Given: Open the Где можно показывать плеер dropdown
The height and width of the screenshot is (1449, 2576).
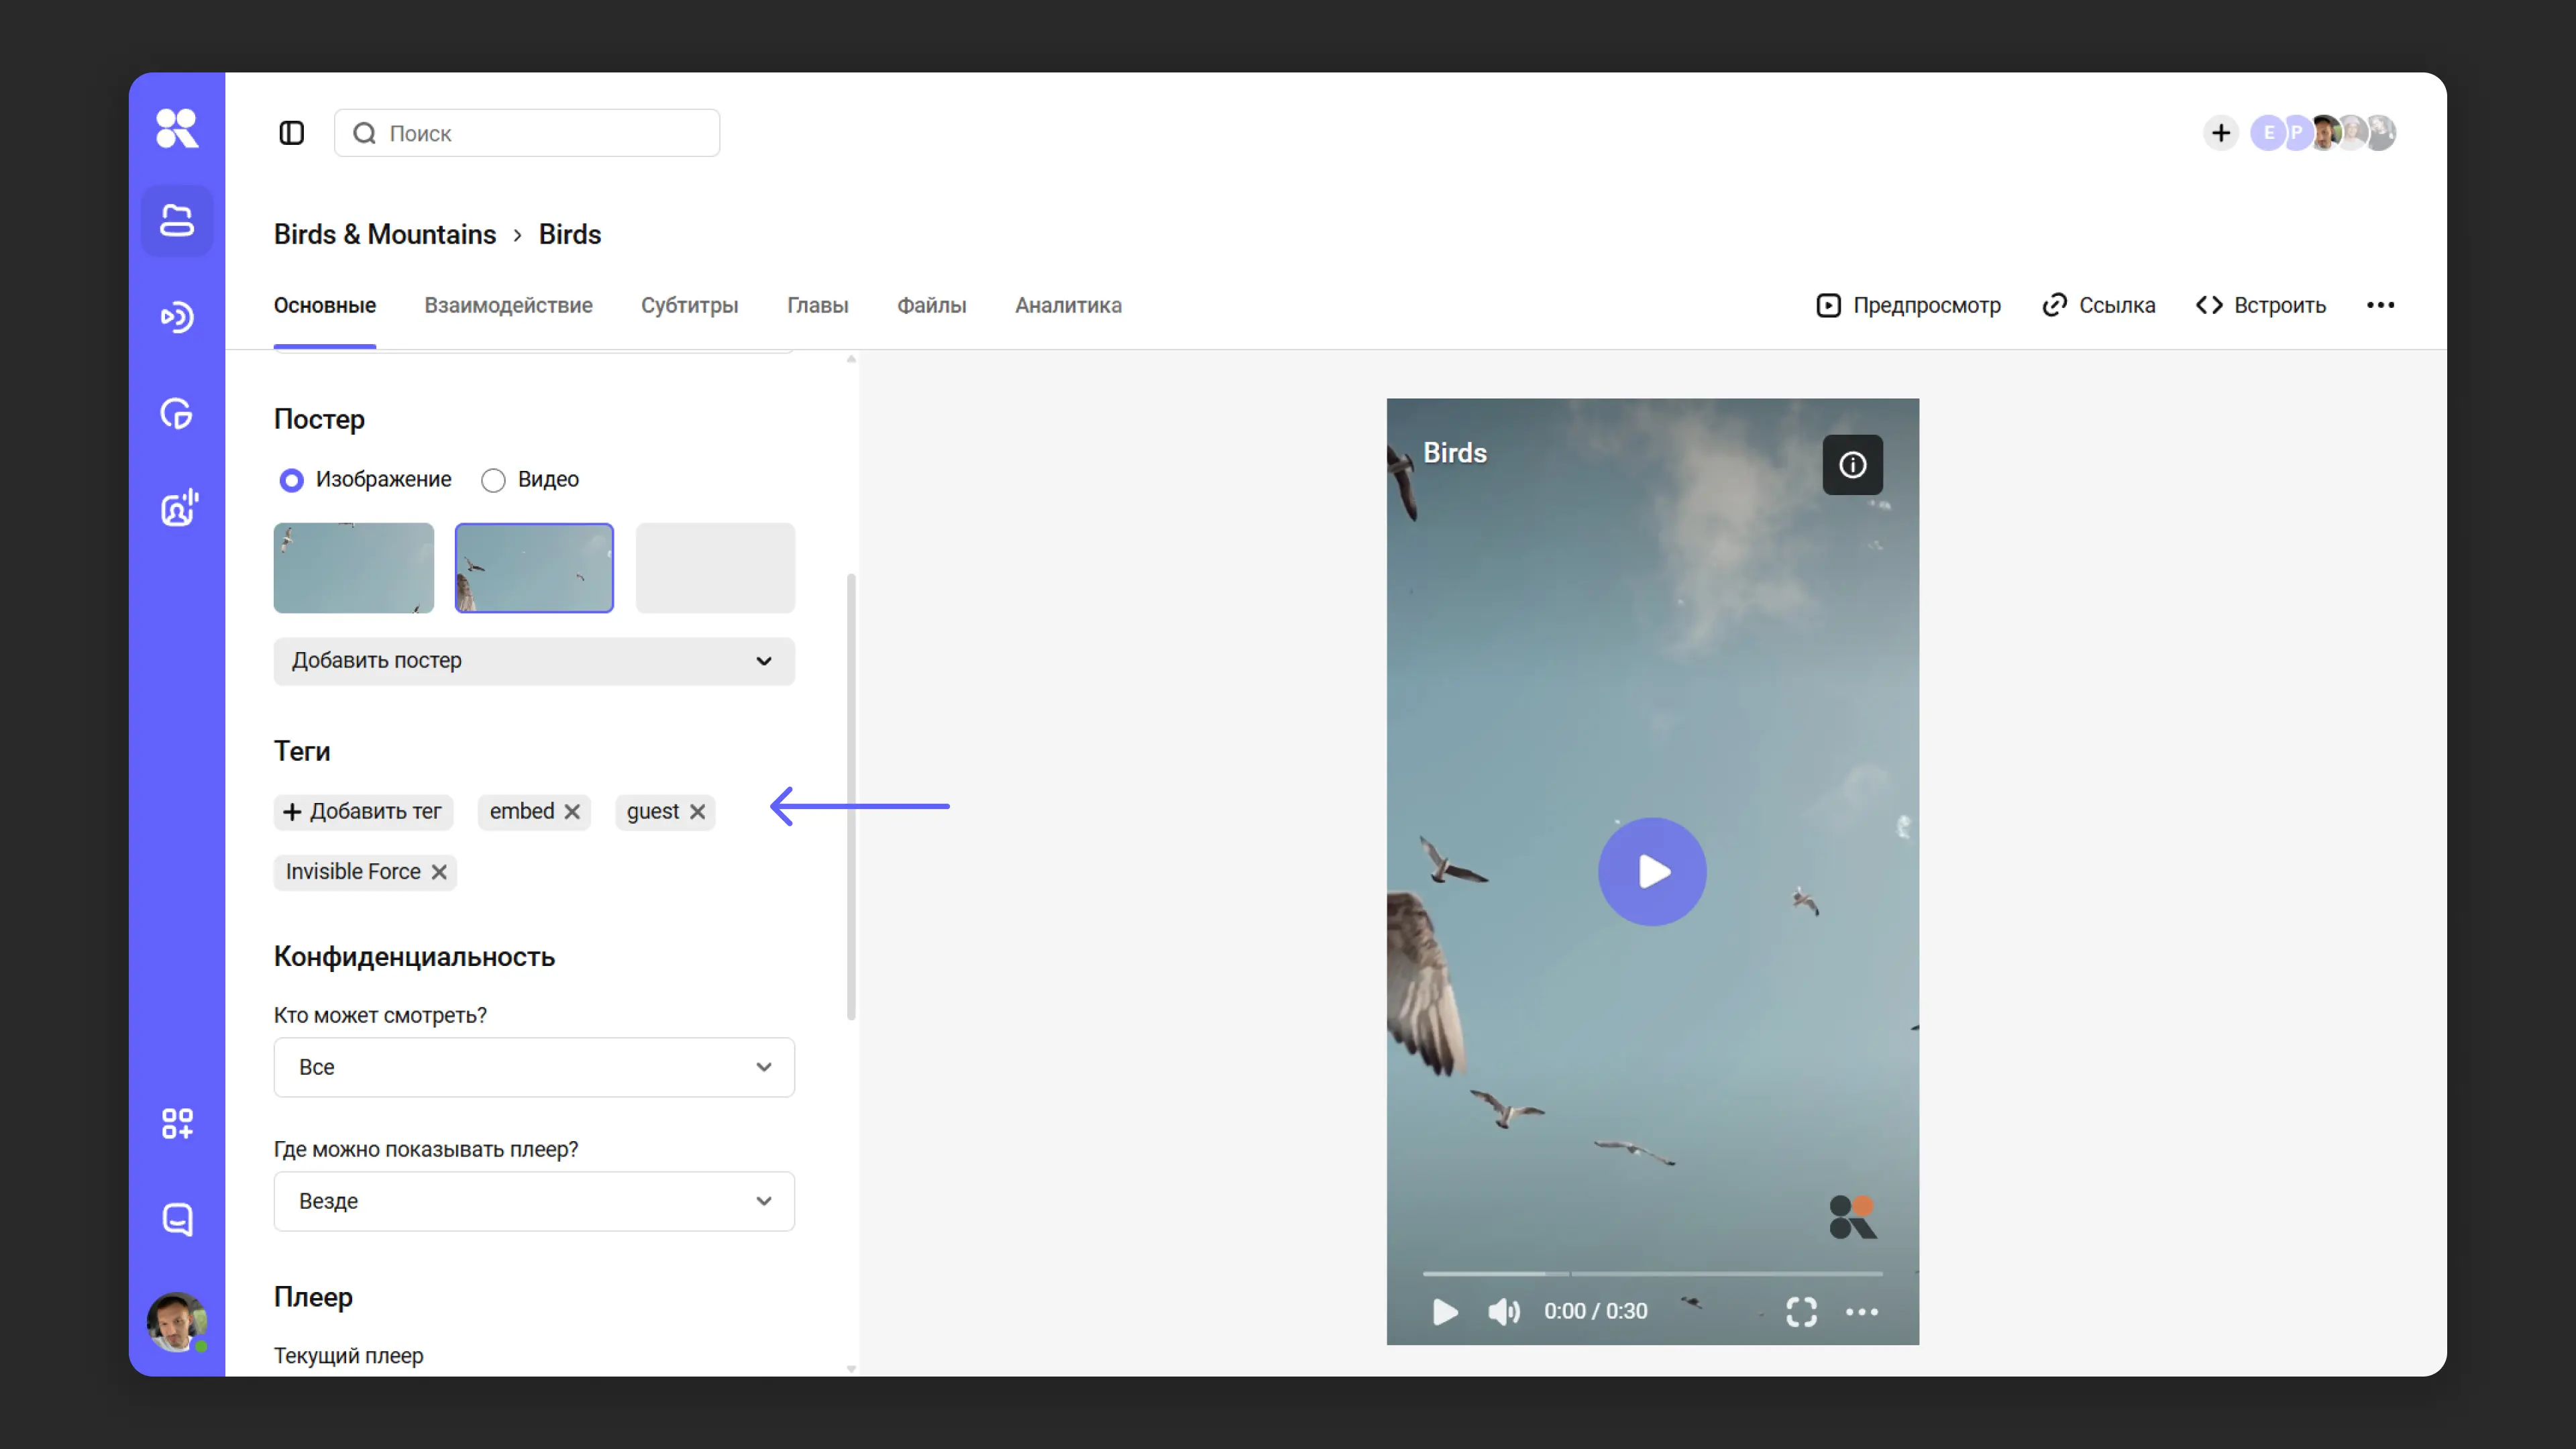Looking at the screenshot, I should (534, 1201).
